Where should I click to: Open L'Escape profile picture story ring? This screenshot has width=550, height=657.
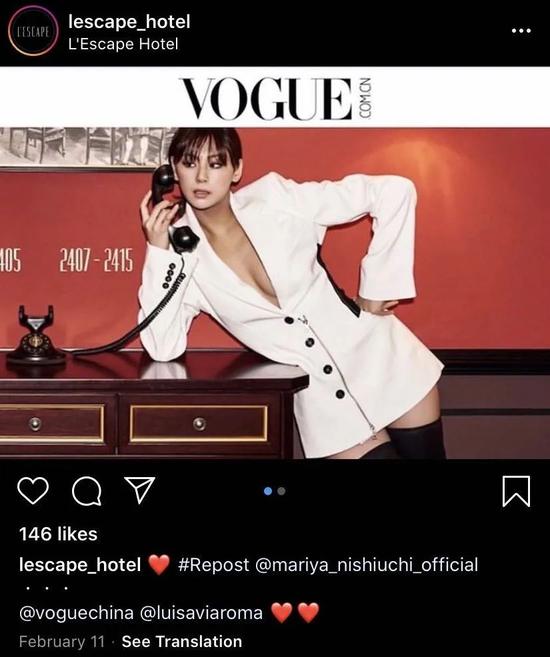coord(33,31)
